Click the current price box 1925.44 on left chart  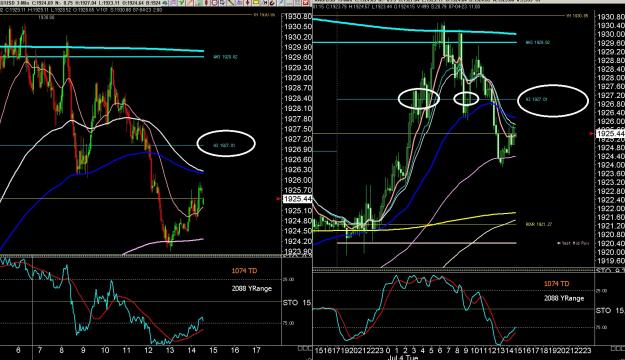click(x=297, y=199)
